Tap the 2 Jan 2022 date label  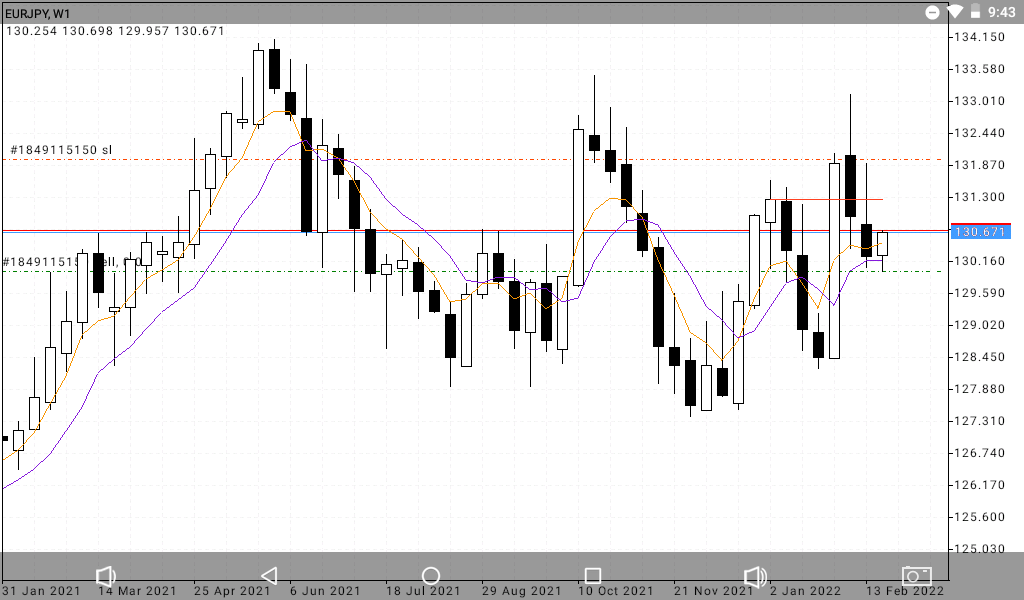pyautogui.click(x=805, y=591)
